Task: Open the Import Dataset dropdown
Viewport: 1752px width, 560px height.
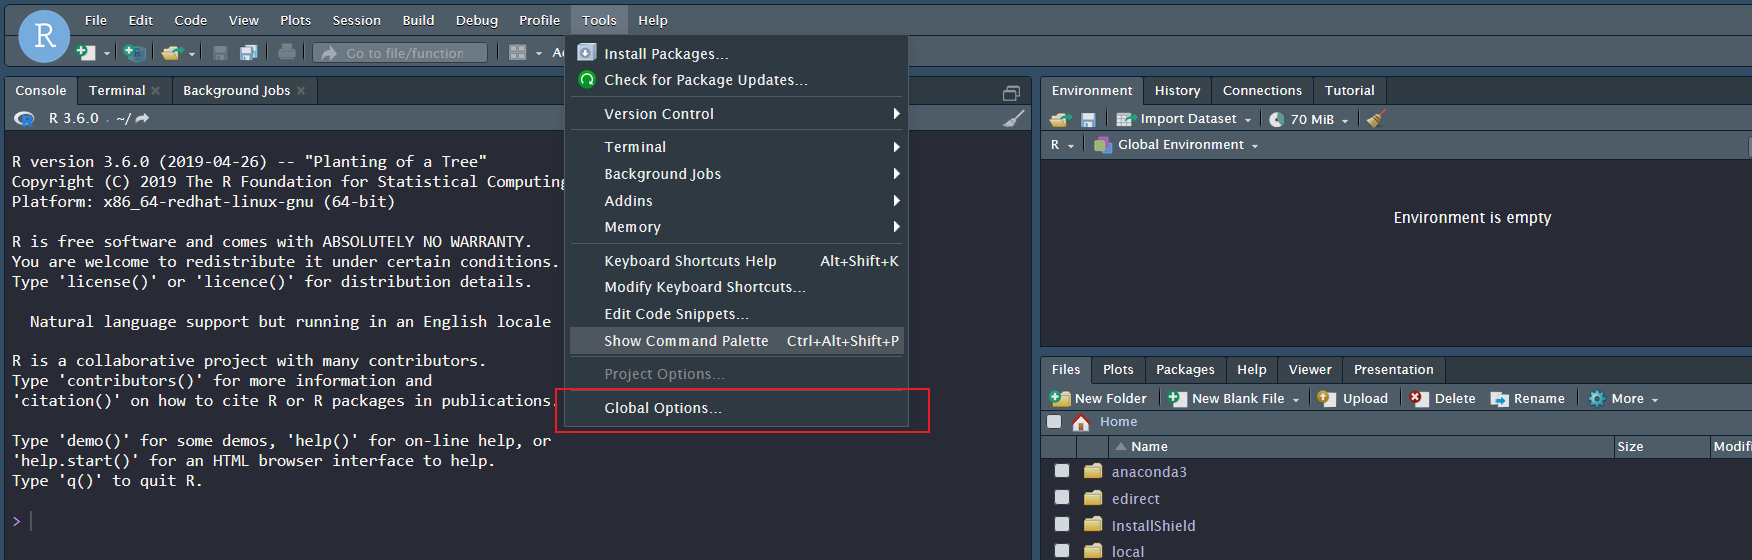Action: pos(1188,119)
